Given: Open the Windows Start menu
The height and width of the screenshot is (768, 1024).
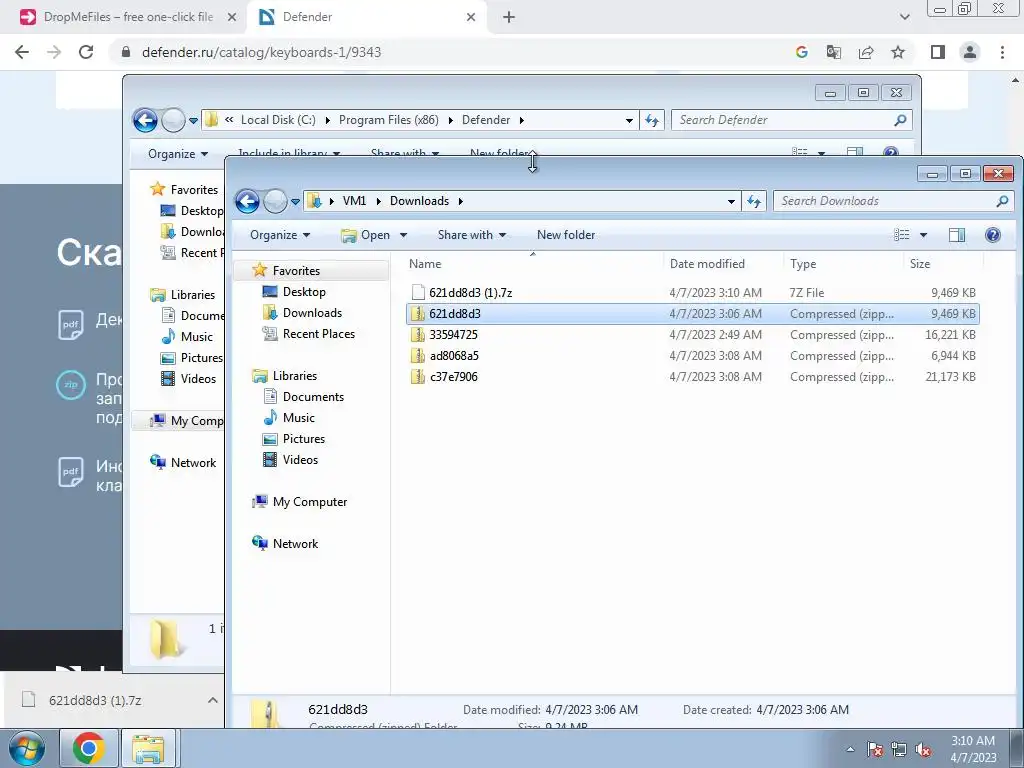Looking at the screenshot, I should pos(26,748).
